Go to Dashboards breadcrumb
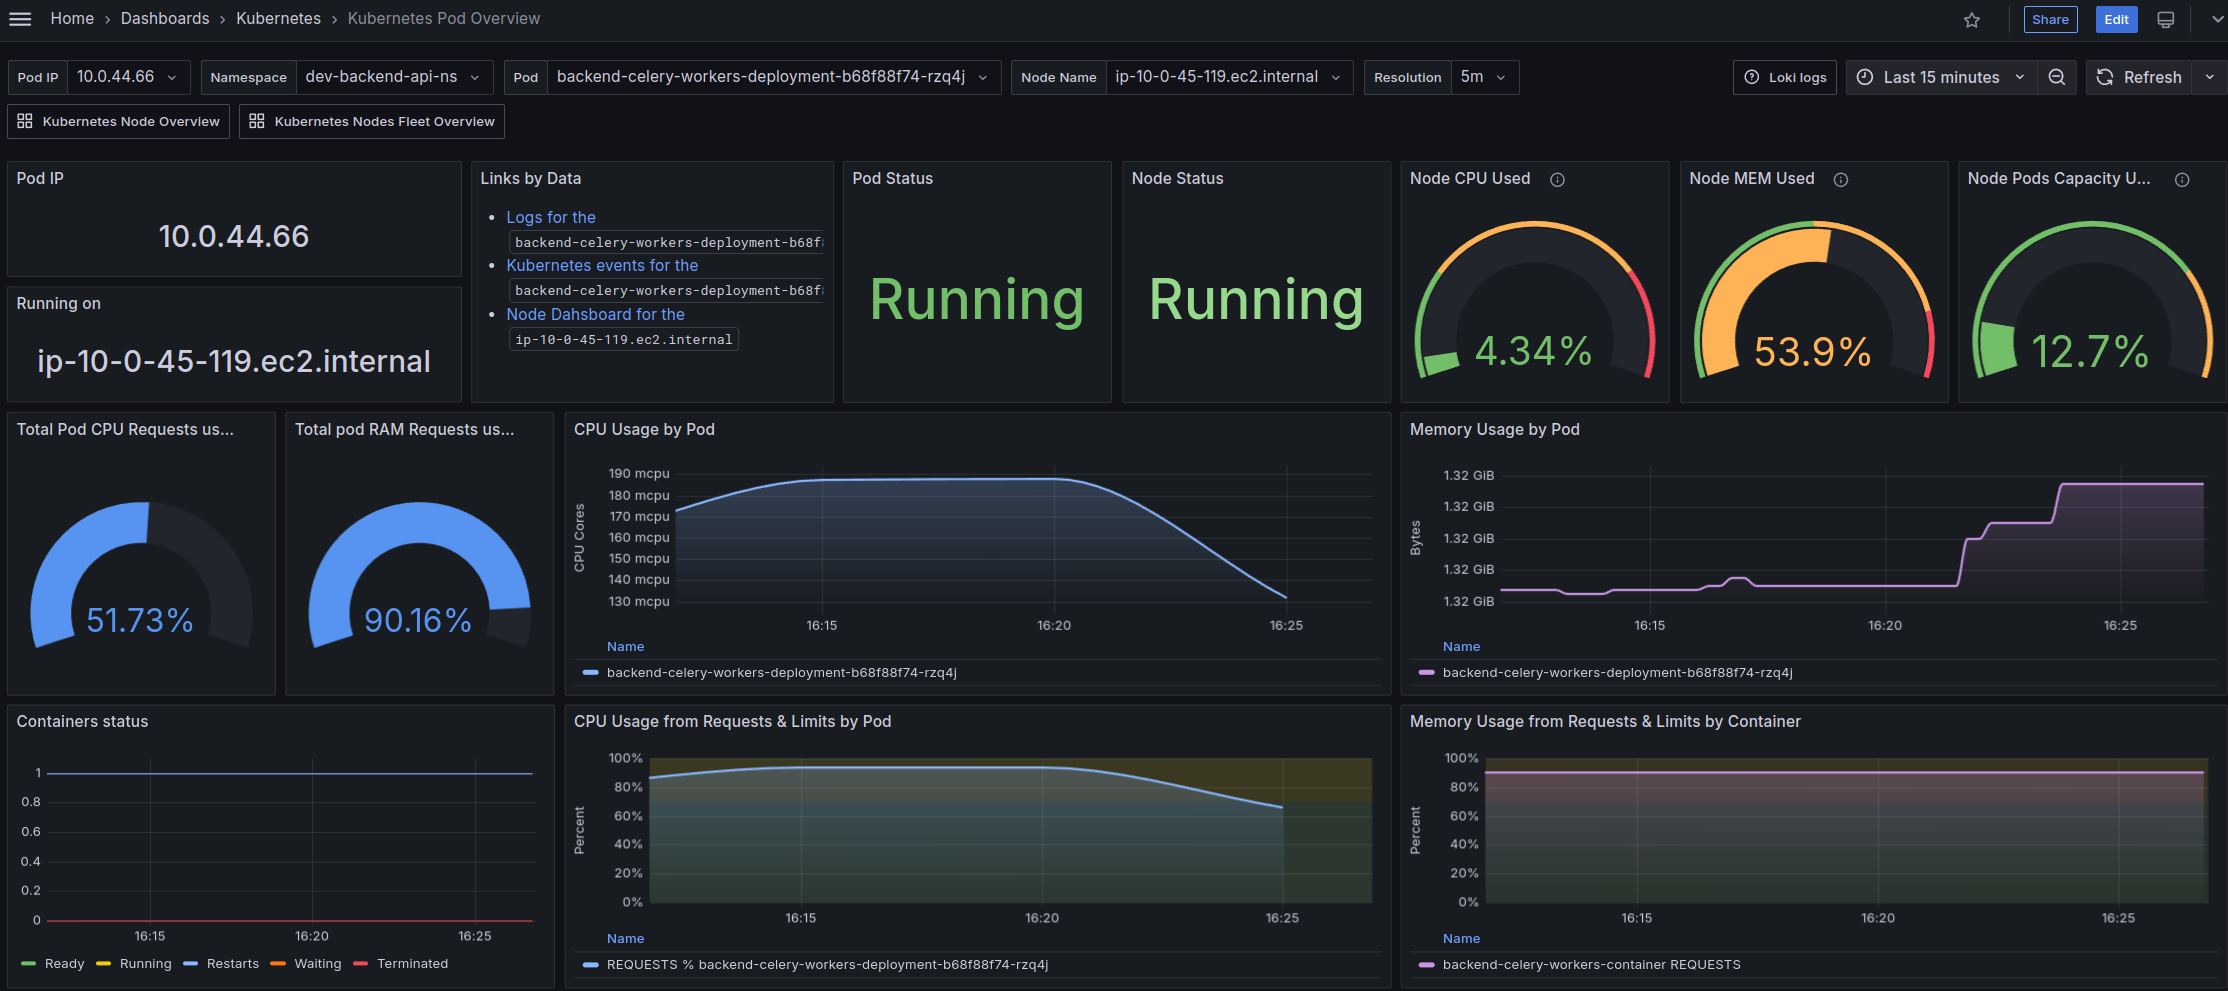 tap(165, 19)
